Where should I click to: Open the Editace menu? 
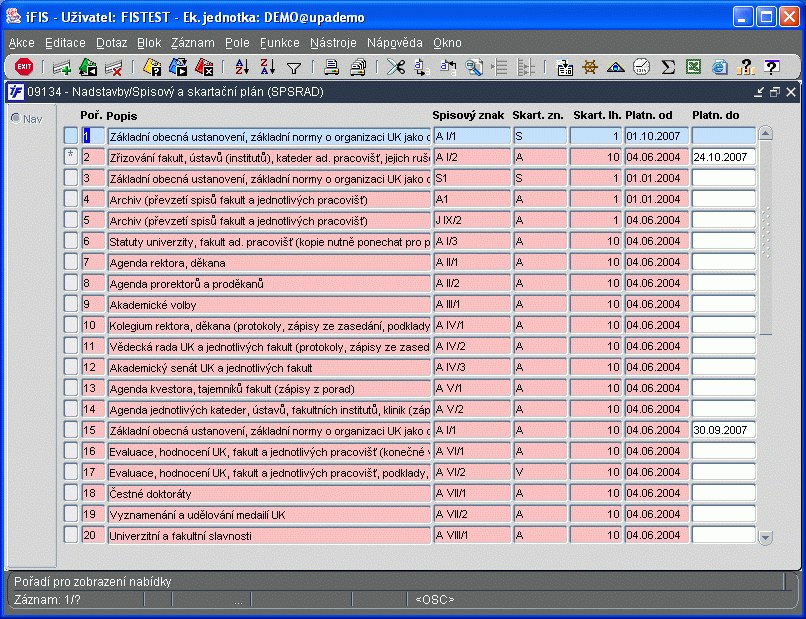click(x=65, y=43)
